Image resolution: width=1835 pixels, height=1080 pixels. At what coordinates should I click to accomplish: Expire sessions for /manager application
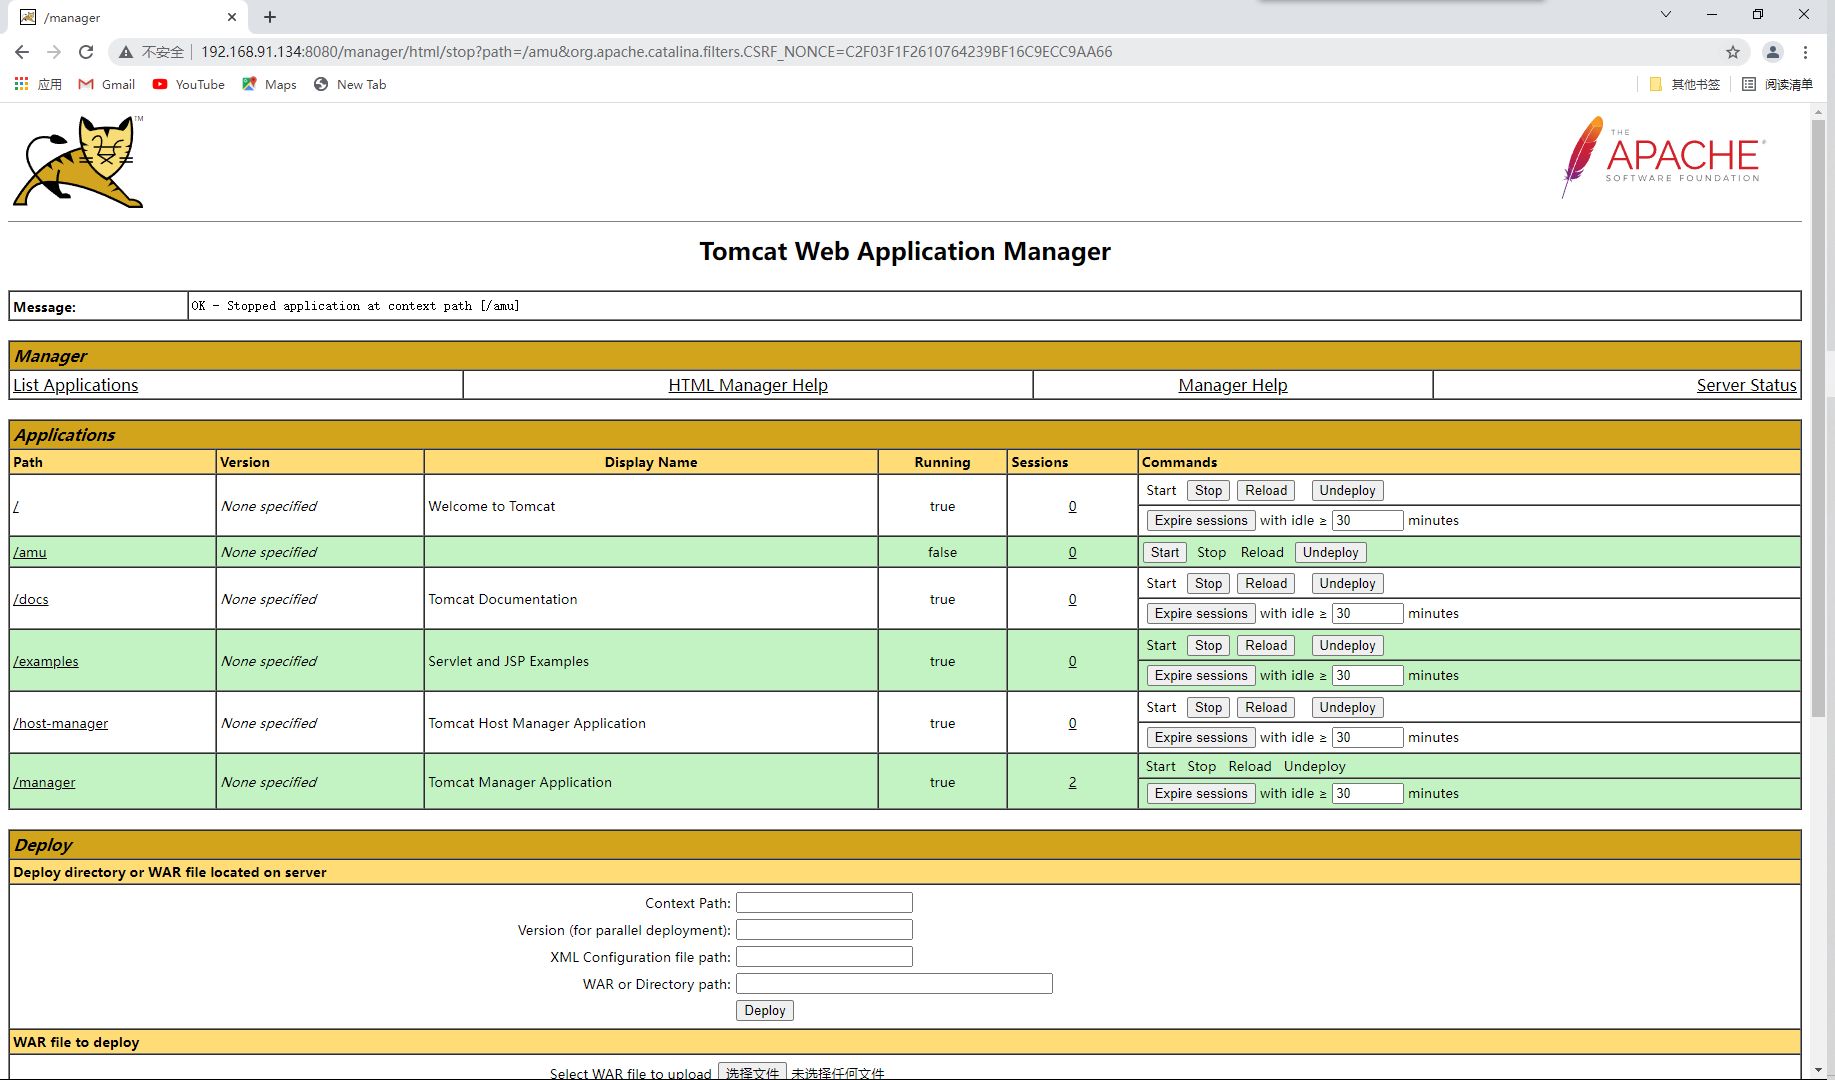point(1201,793)
